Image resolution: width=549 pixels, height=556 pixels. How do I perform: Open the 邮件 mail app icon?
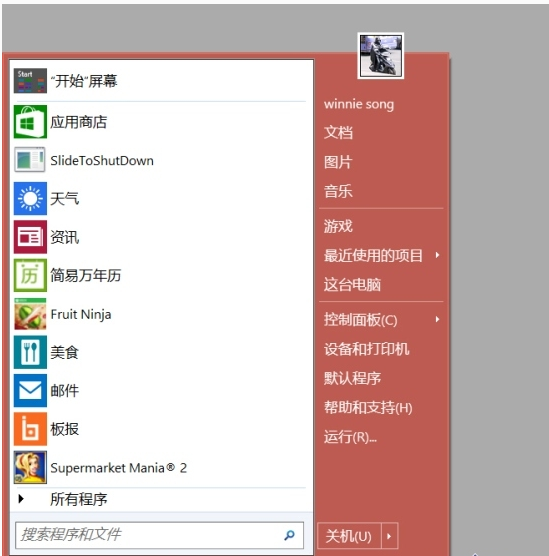(30, 390)
